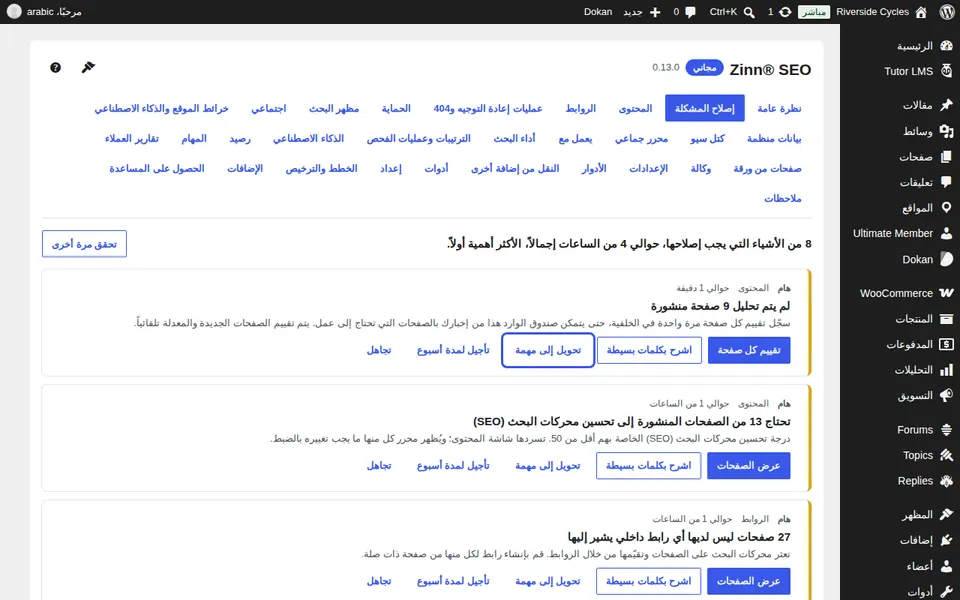
Task: Click the help question mark icon
Action: pyautogui.click(x=55, y=67)
